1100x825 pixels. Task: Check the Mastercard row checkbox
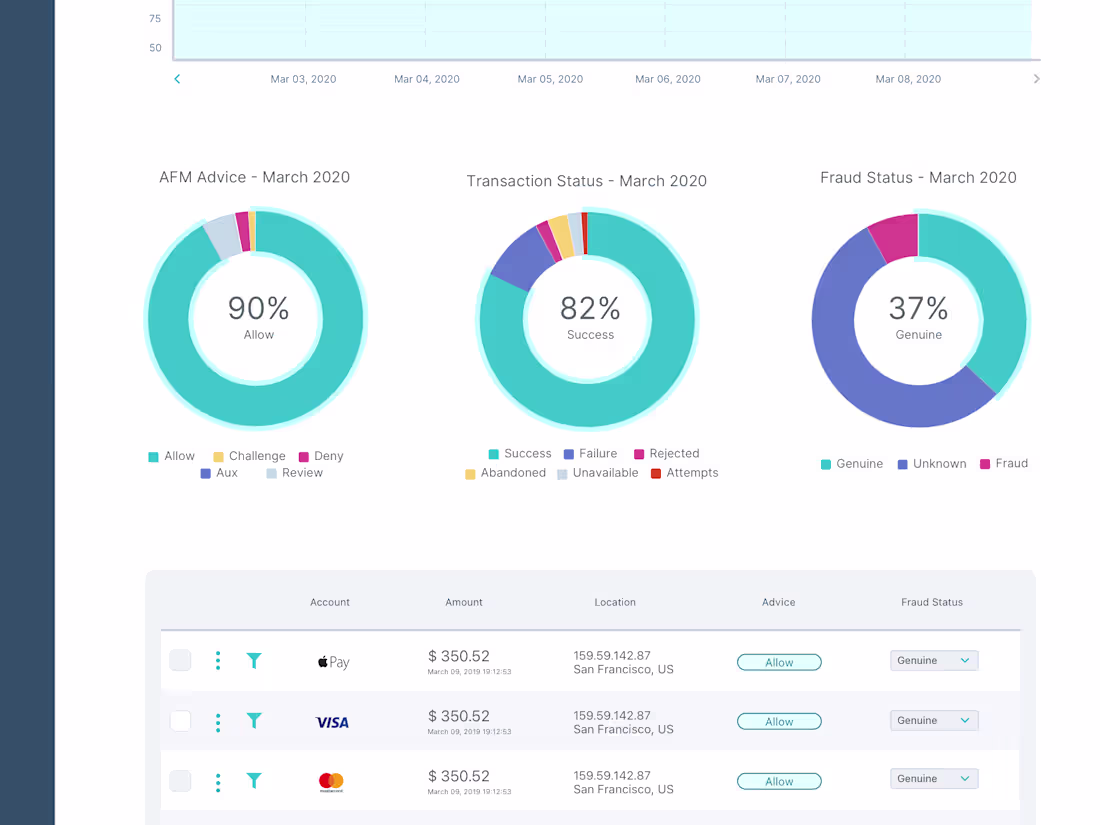(180, 780)
